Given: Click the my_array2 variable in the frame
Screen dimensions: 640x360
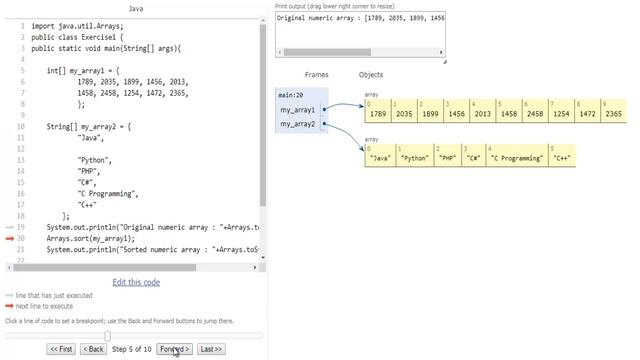Looking at the screenshot, I should click(x=298, y=124).
